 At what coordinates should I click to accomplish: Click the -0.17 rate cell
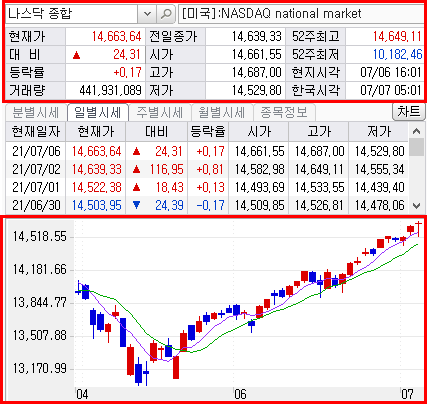[210, 205]
